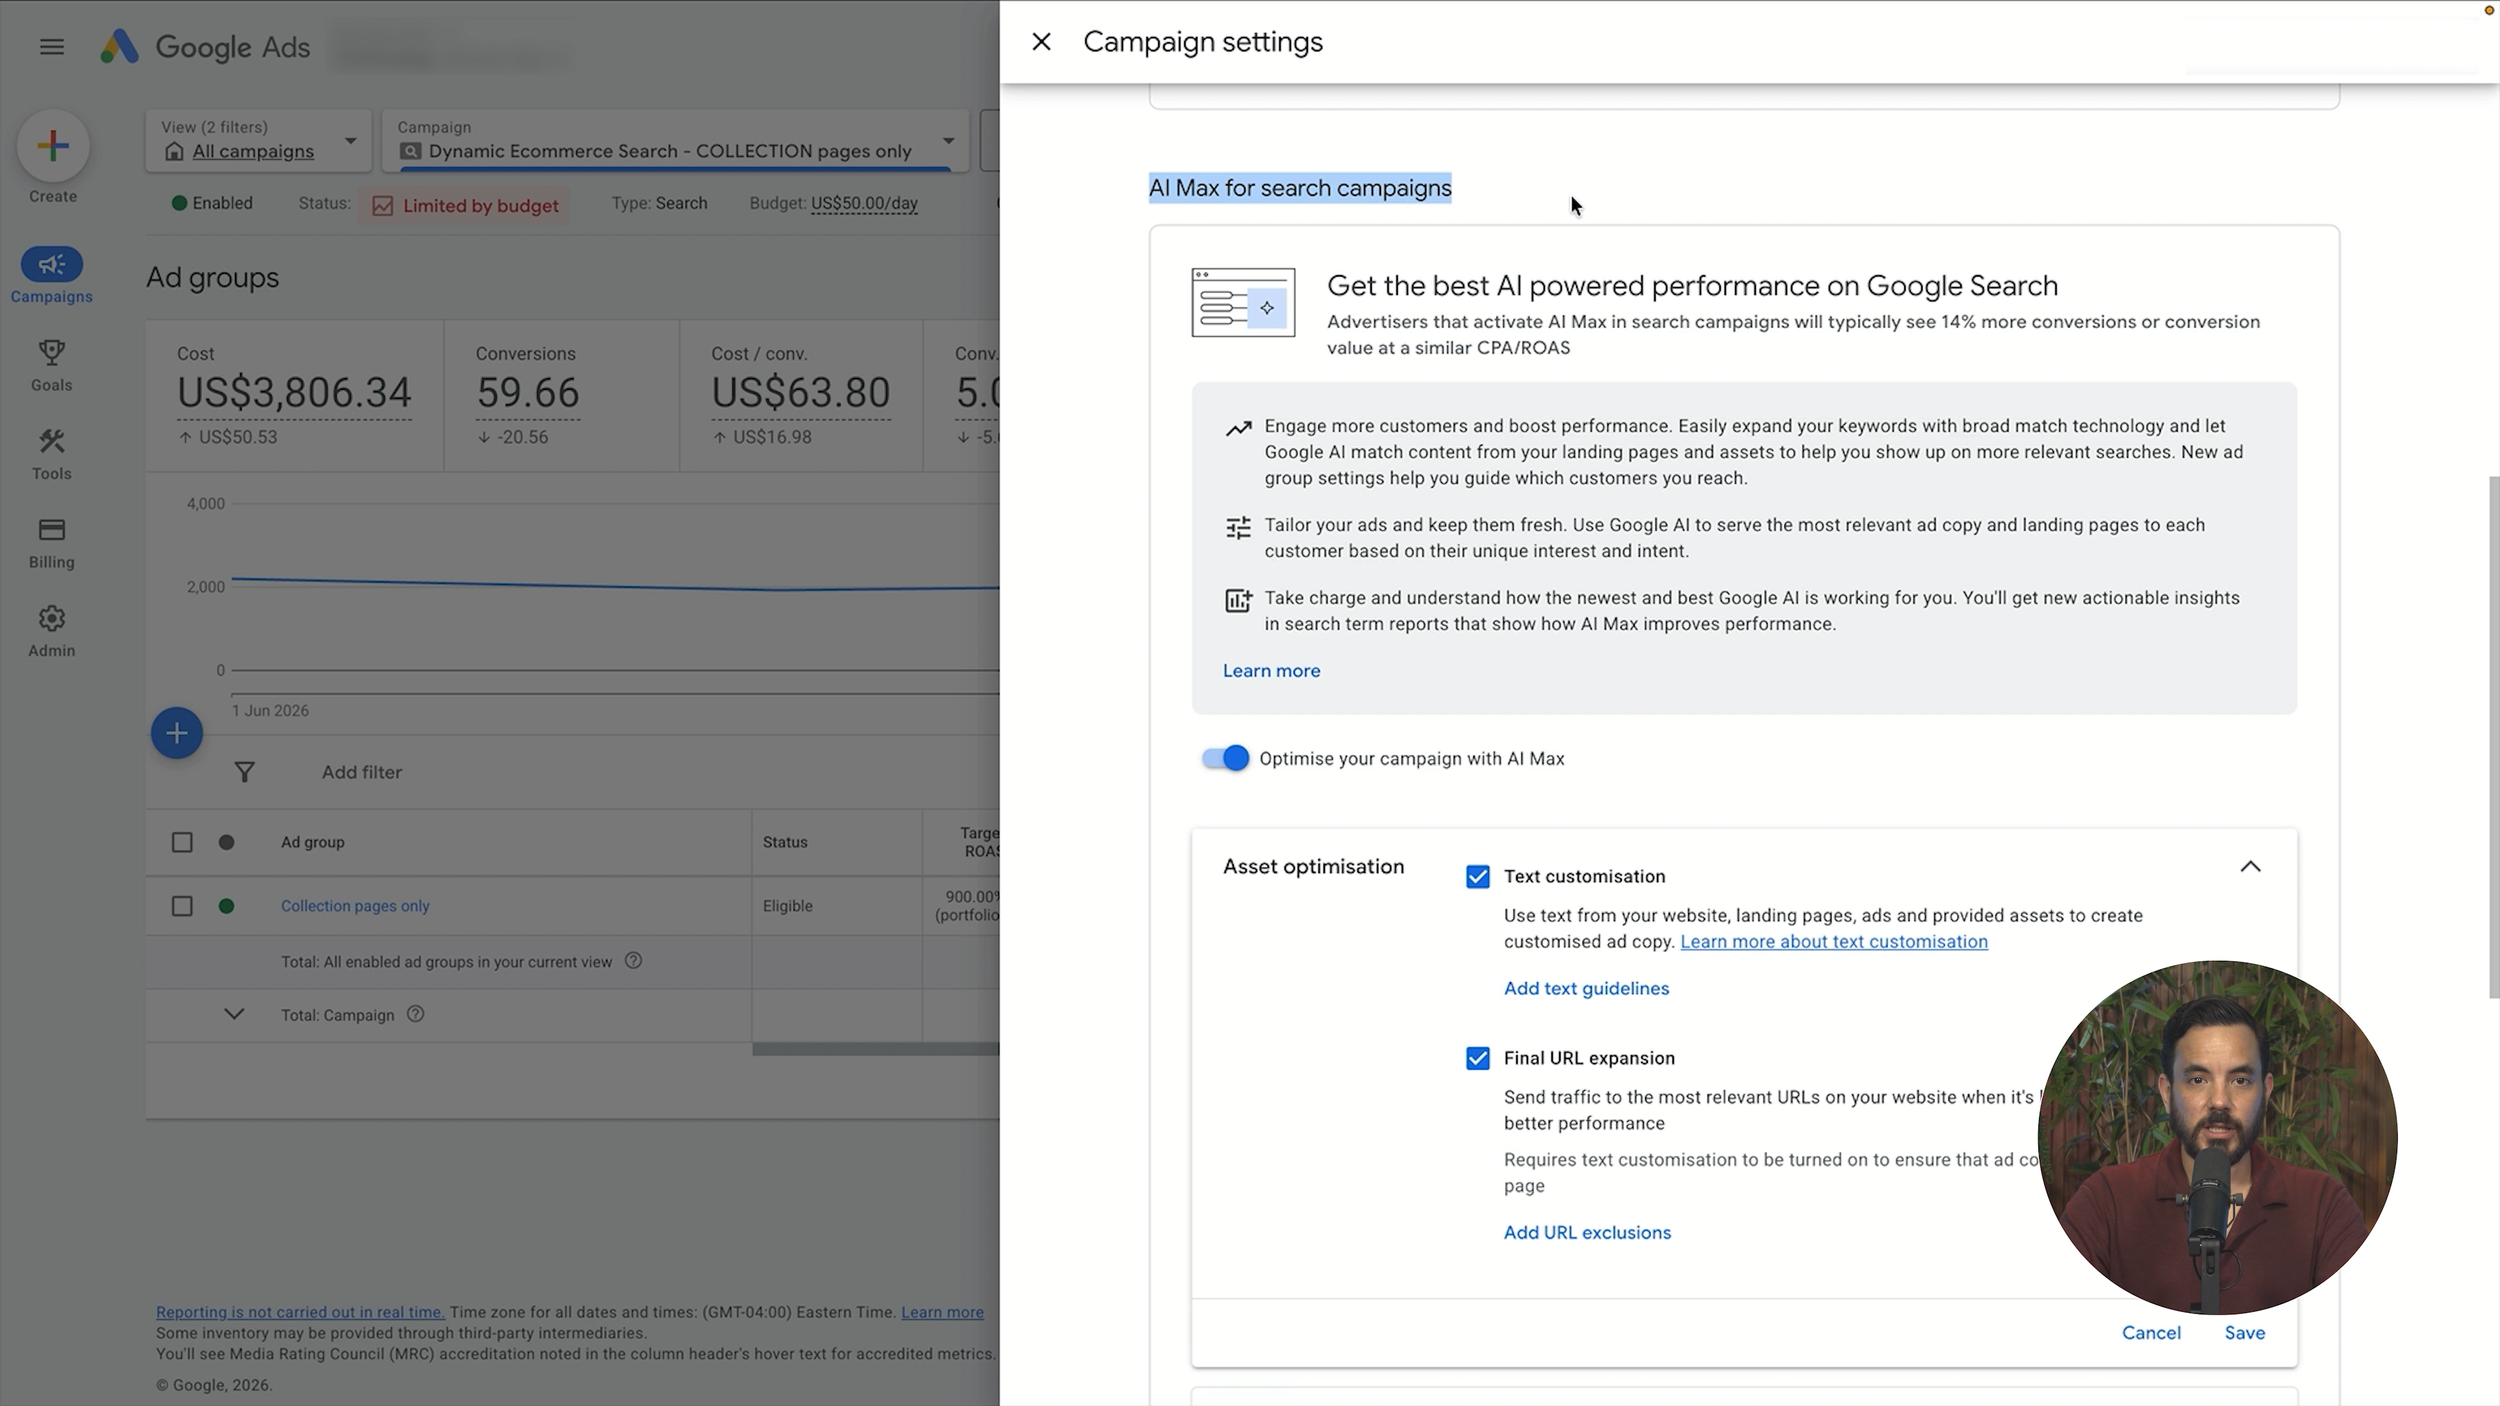
Task: Open the View All campaigns dropdown
Action: click(258, 140)
